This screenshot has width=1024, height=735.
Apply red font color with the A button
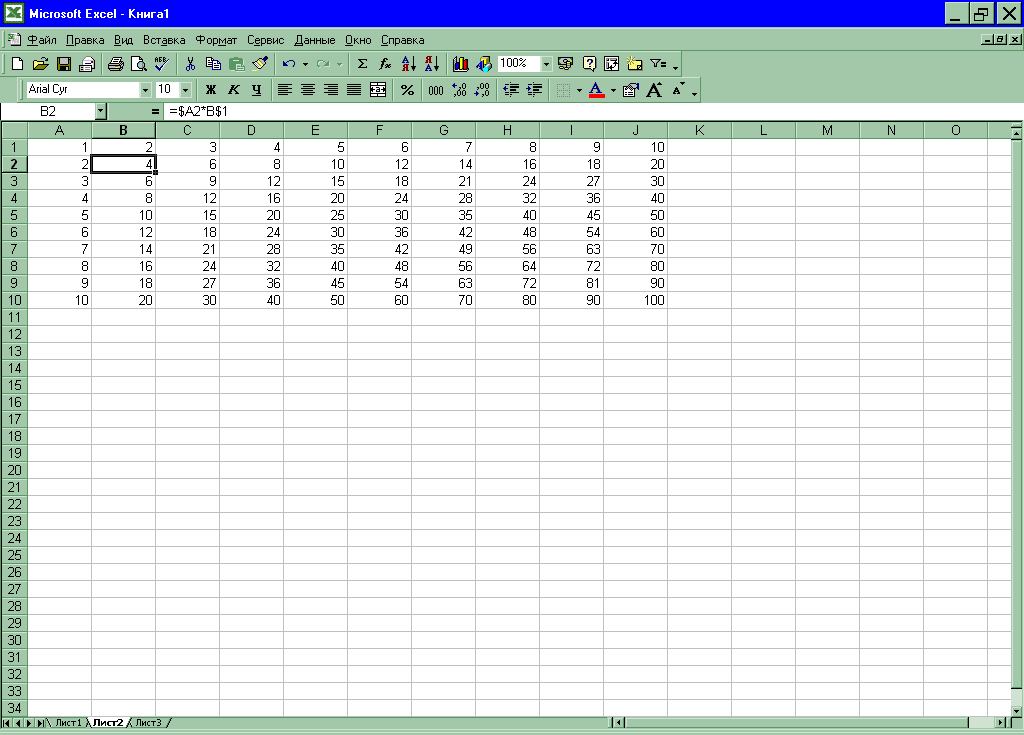596,90
